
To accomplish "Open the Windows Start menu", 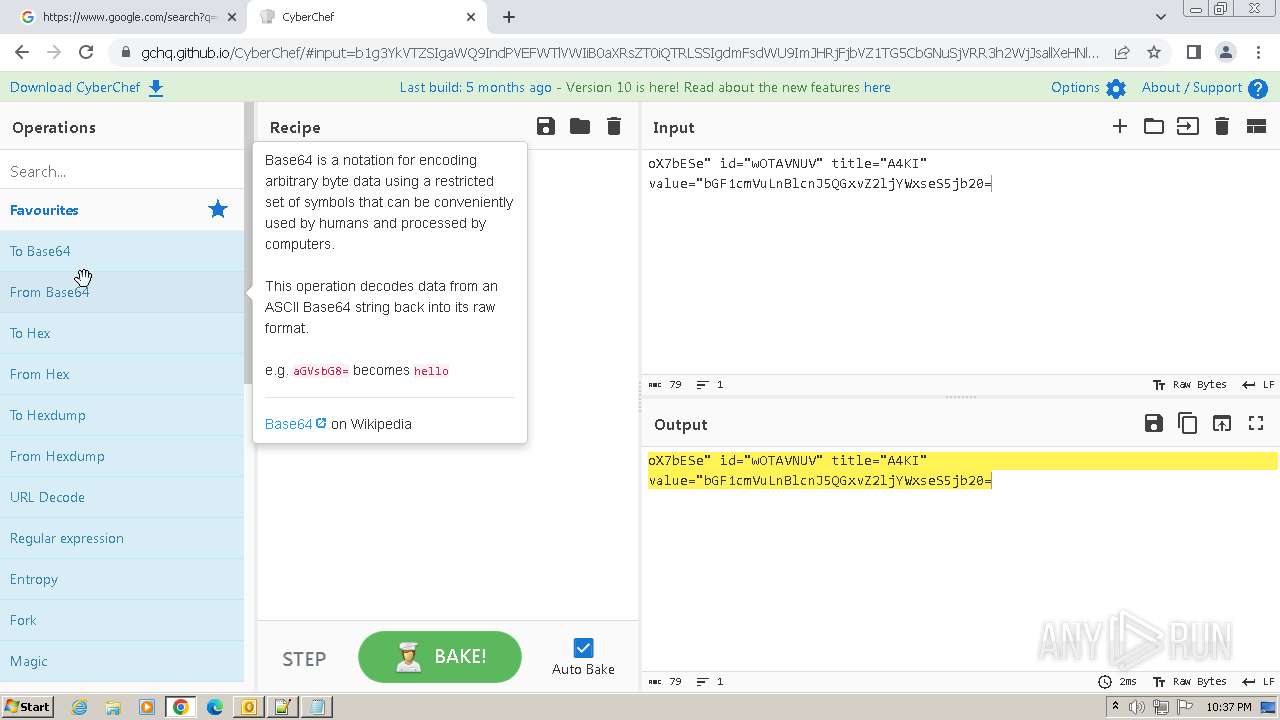I will click(27, 706).
